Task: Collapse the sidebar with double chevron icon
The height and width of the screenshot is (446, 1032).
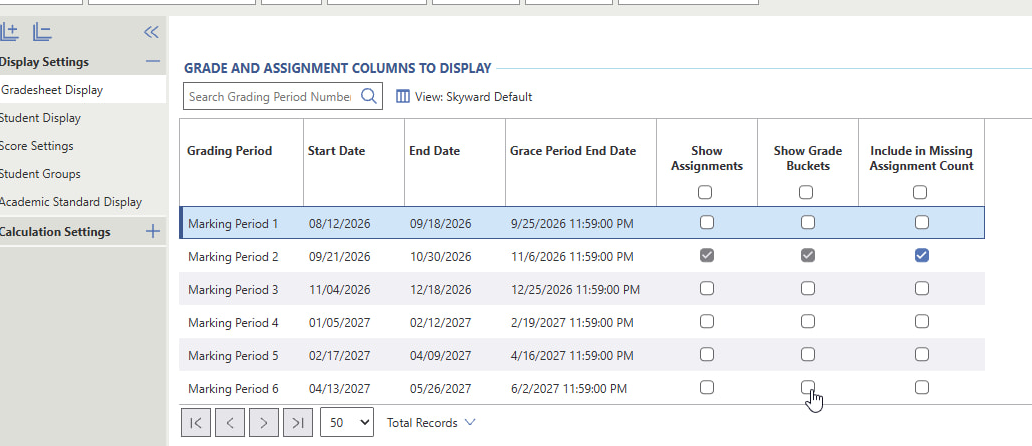Action: (x=151, y=32)
